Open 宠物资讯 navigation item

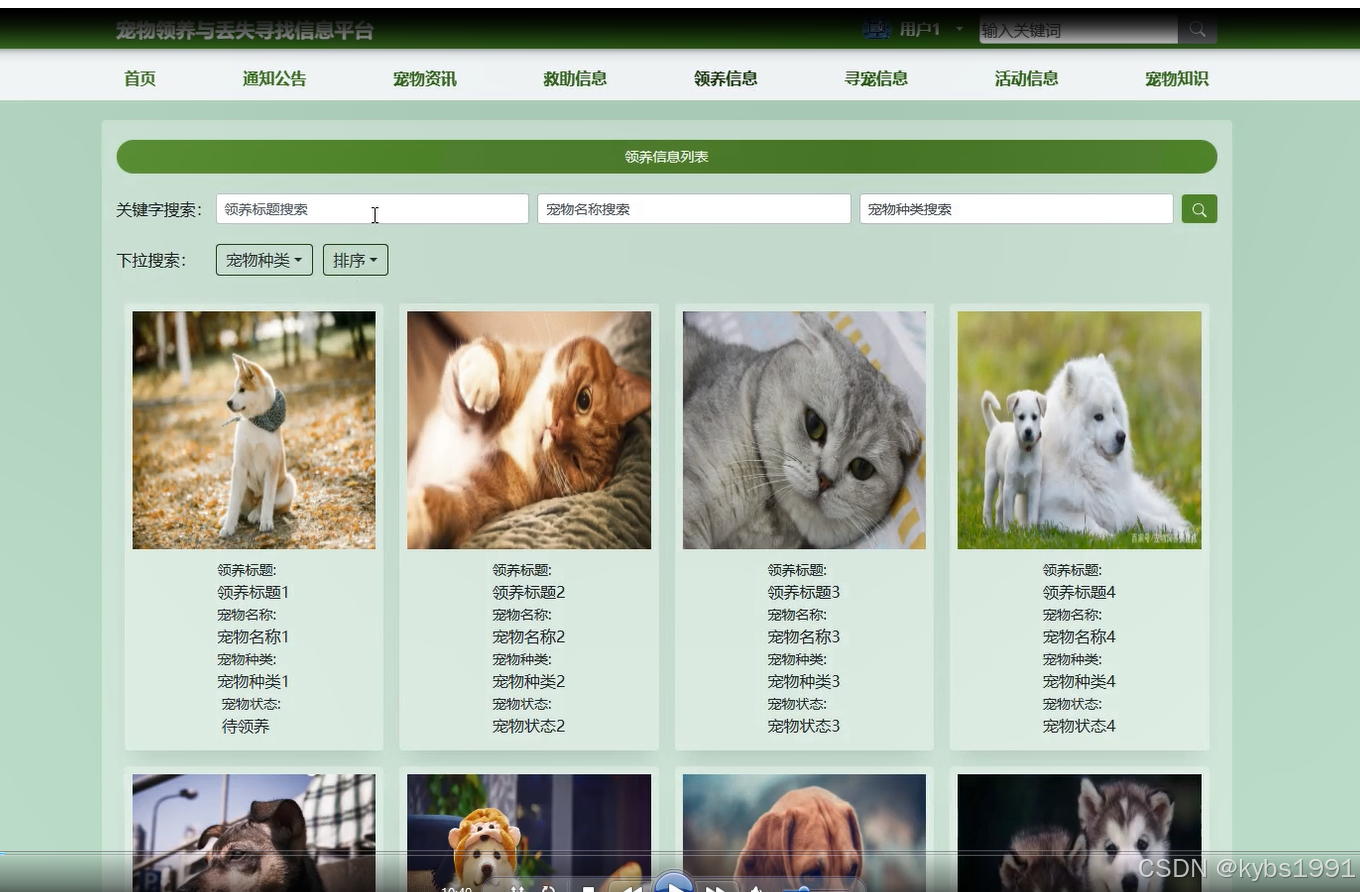(425, 79)
